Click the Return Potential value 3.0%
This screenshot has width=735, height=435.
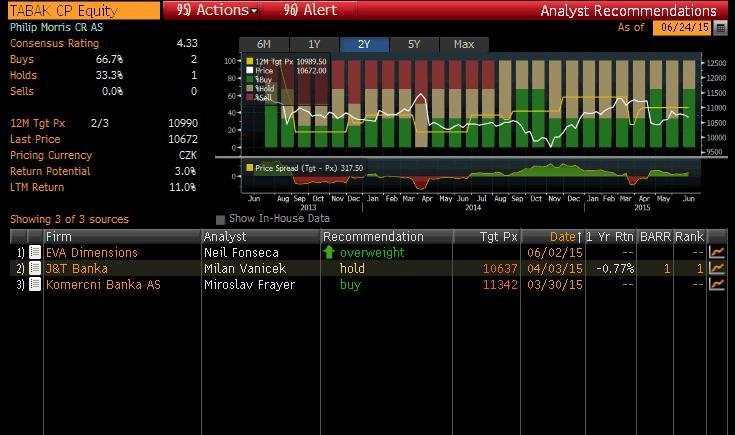(x=185, y=171)
